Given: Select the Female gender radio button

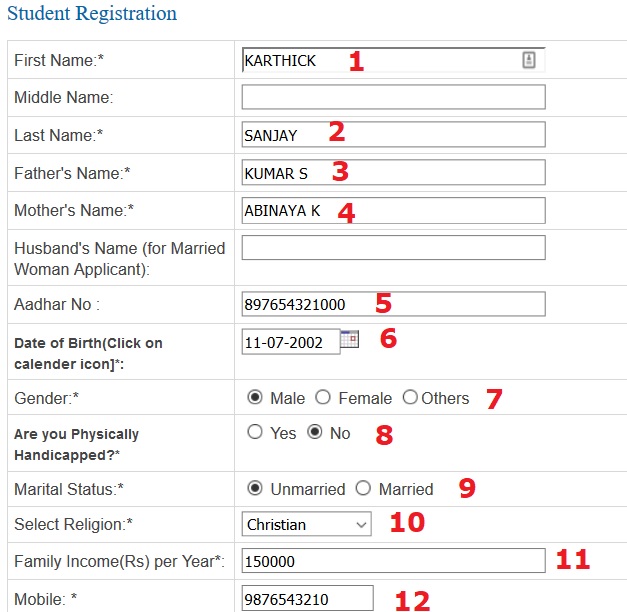Looking at the screenshot, I should pyautogui.click(x=323, y=398).
